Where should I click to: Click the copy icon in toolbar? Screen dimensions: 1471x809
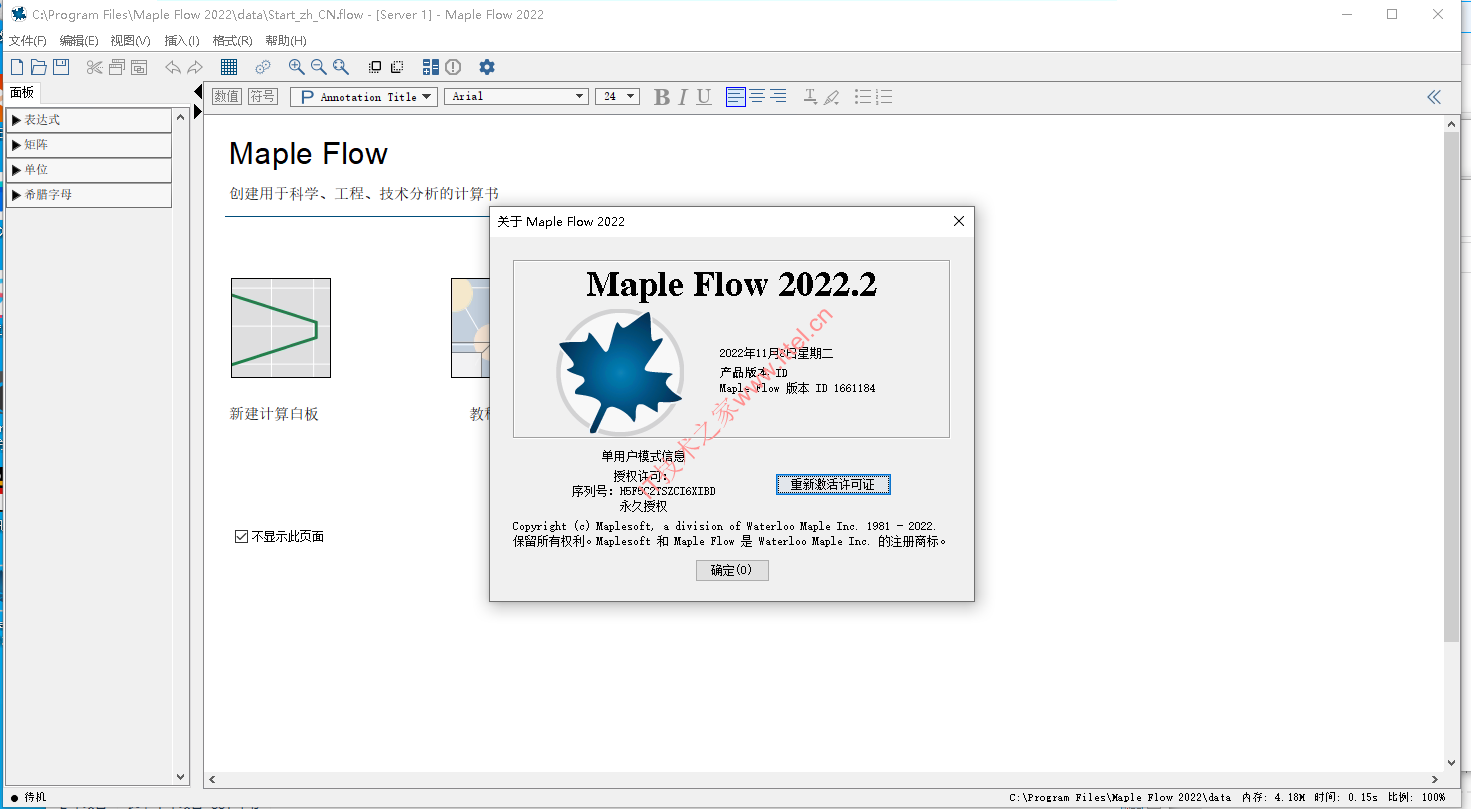[117, 67]
